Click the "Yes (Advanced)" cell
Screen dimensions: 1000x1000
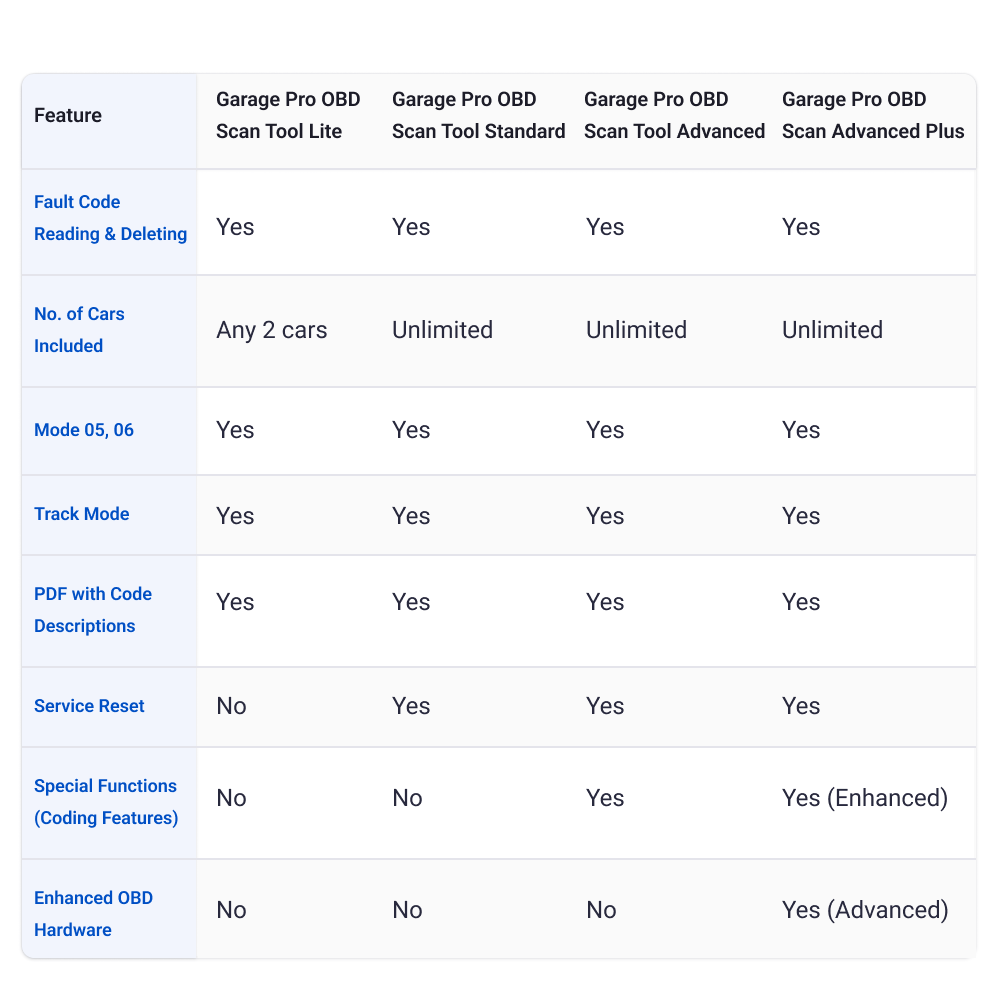[x=865, y=910]
